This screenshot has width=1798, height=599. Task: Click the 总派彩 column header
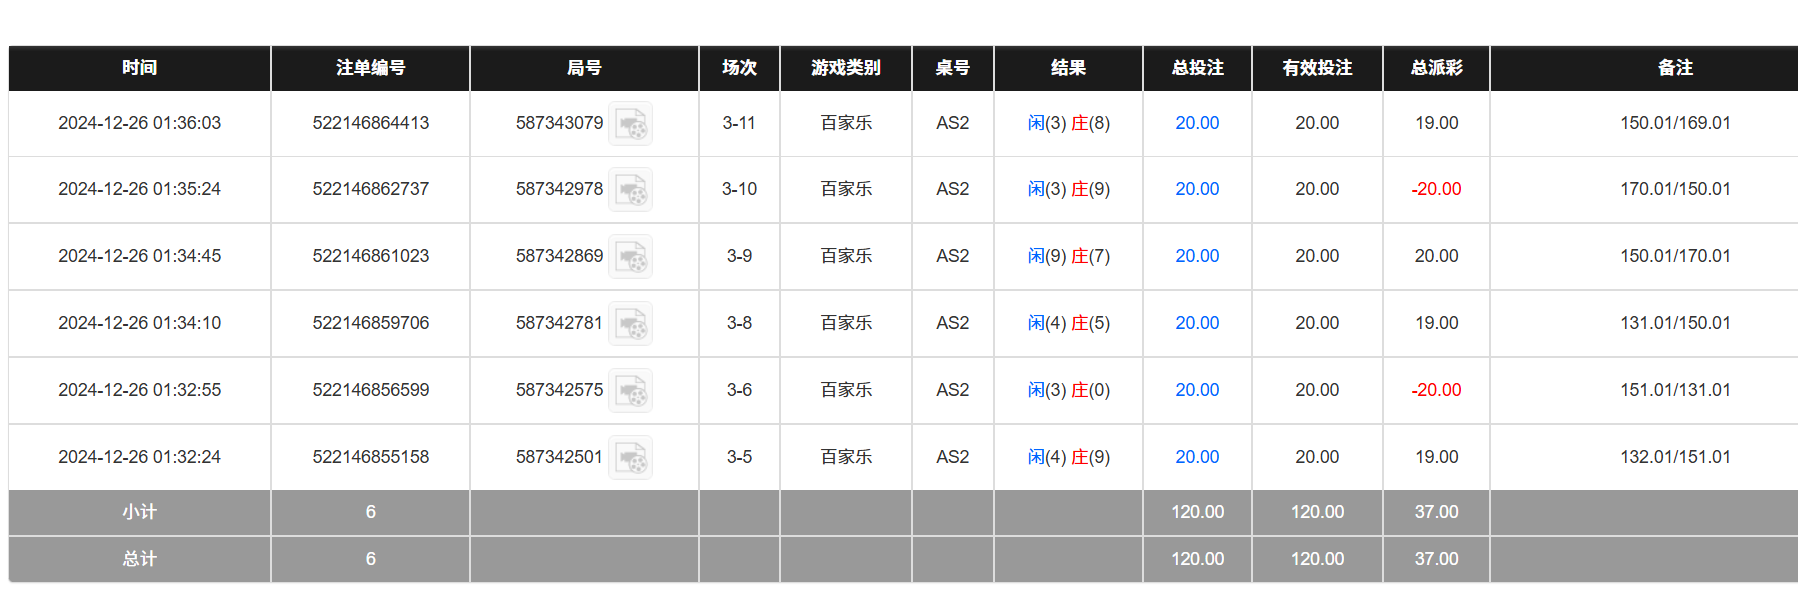pos(1436,68)
